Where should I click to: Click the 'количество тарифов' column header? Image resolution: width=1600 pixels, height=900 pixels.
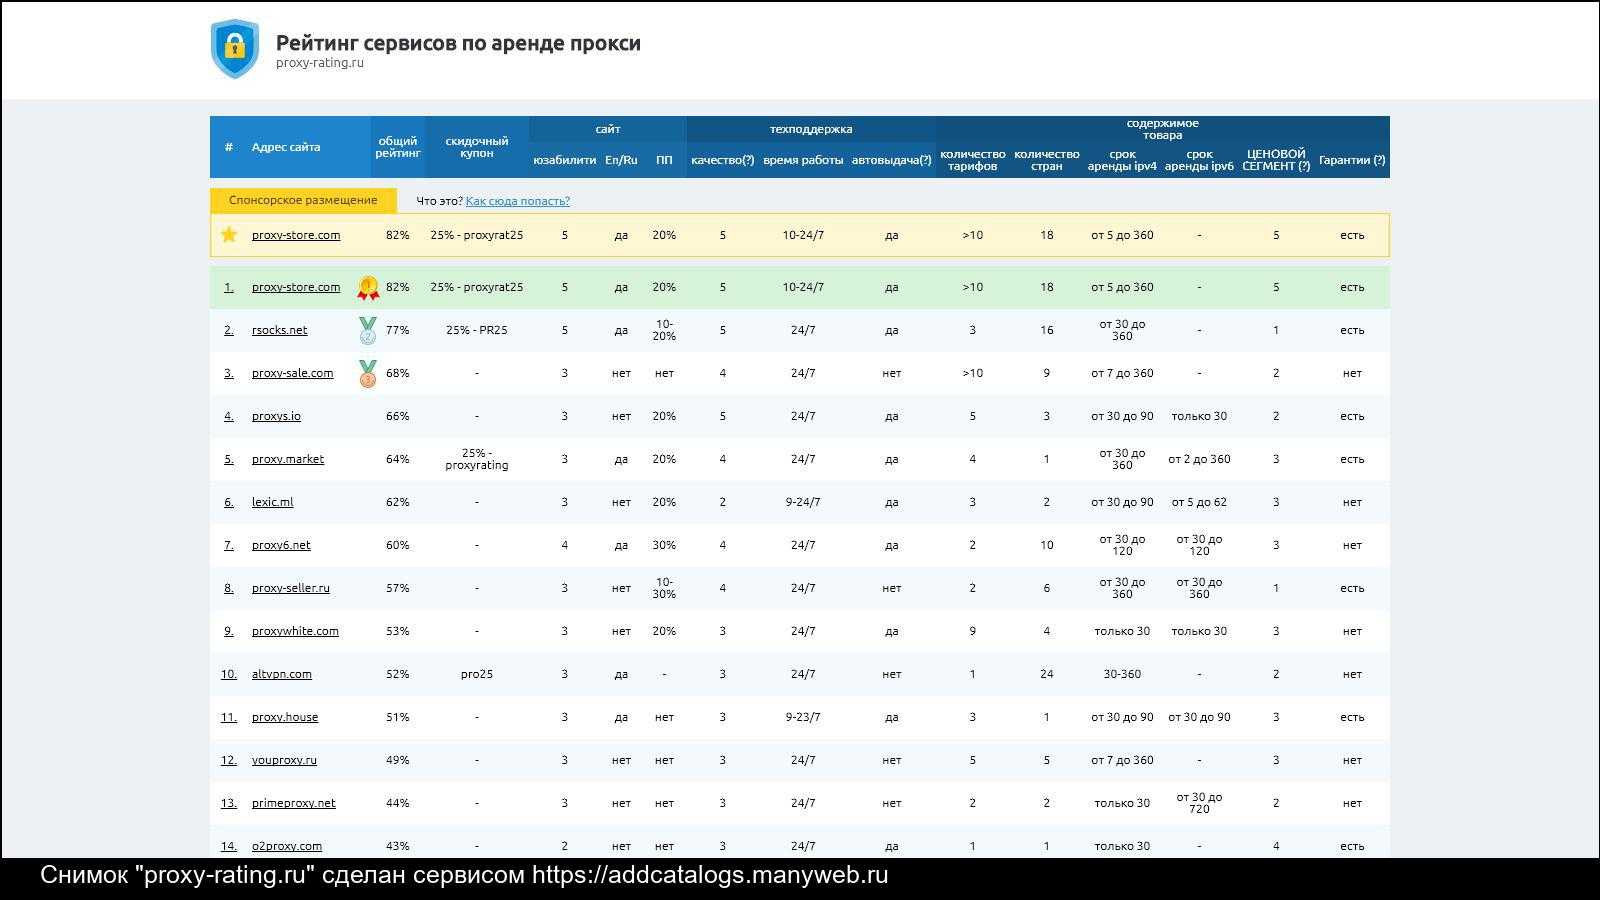[972, 160]
